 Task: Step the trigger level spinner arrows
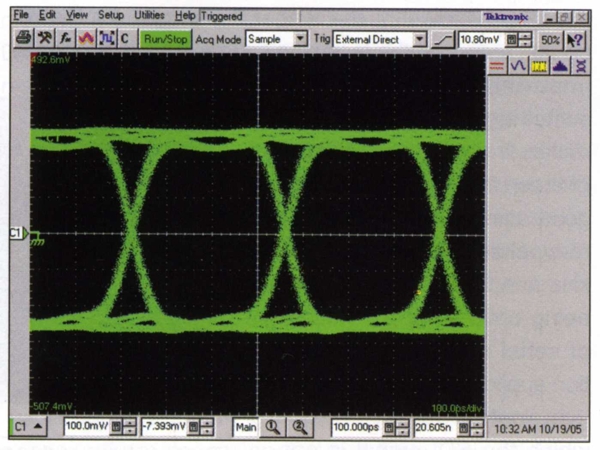point(526,40)
